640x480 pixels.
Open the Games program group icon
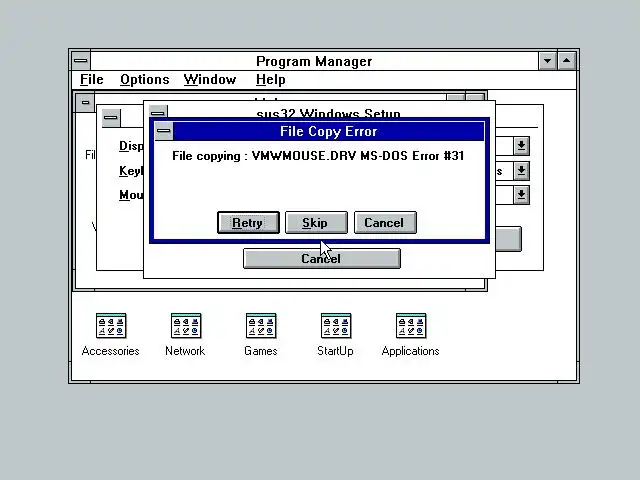[261, 326]
